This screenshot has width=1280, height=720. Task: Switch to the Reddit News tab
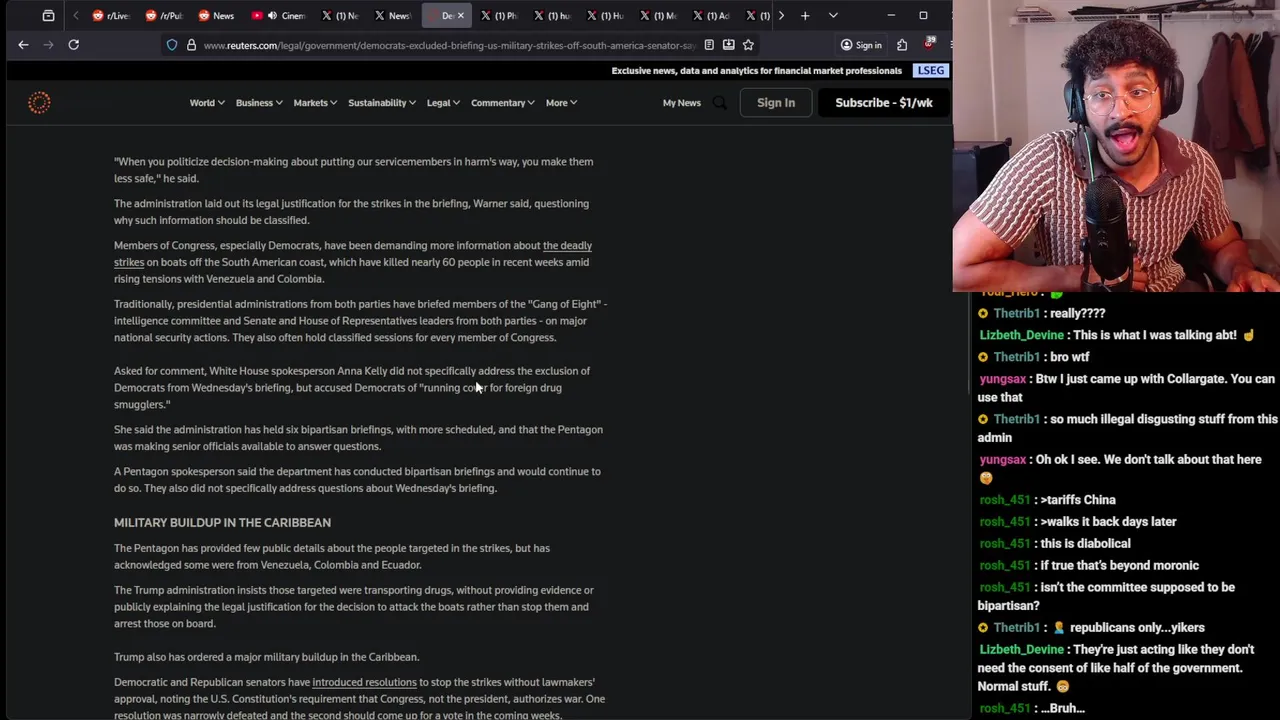[217, 16]
